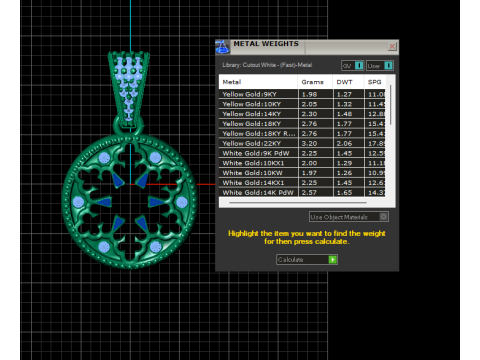The height and width of the screenshot is (360, 480).
Task: Select the pendant bail in the viewport
Action: tap(129, 90)
